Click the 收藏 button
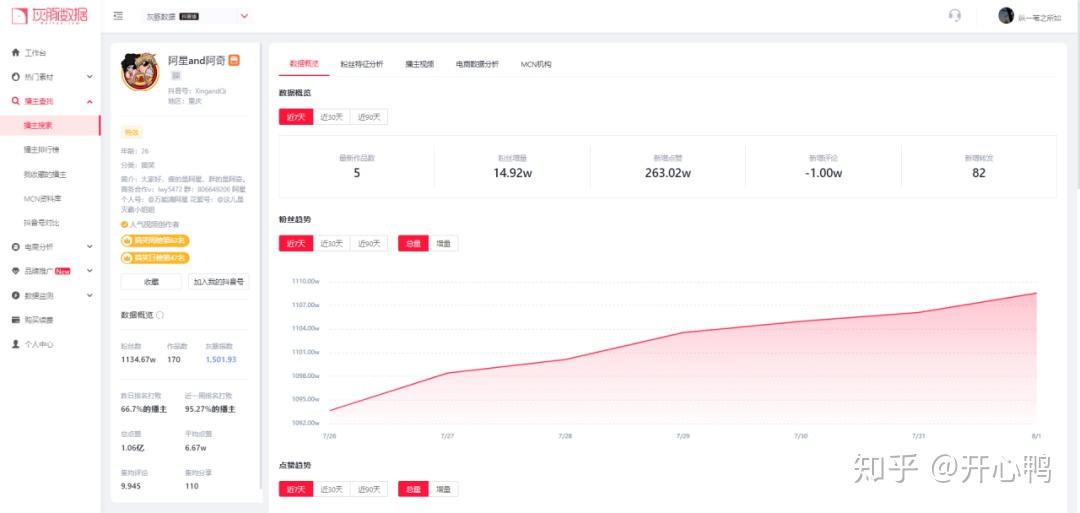This screenshot has width=1080, height=513. click(x=151, y=281)
